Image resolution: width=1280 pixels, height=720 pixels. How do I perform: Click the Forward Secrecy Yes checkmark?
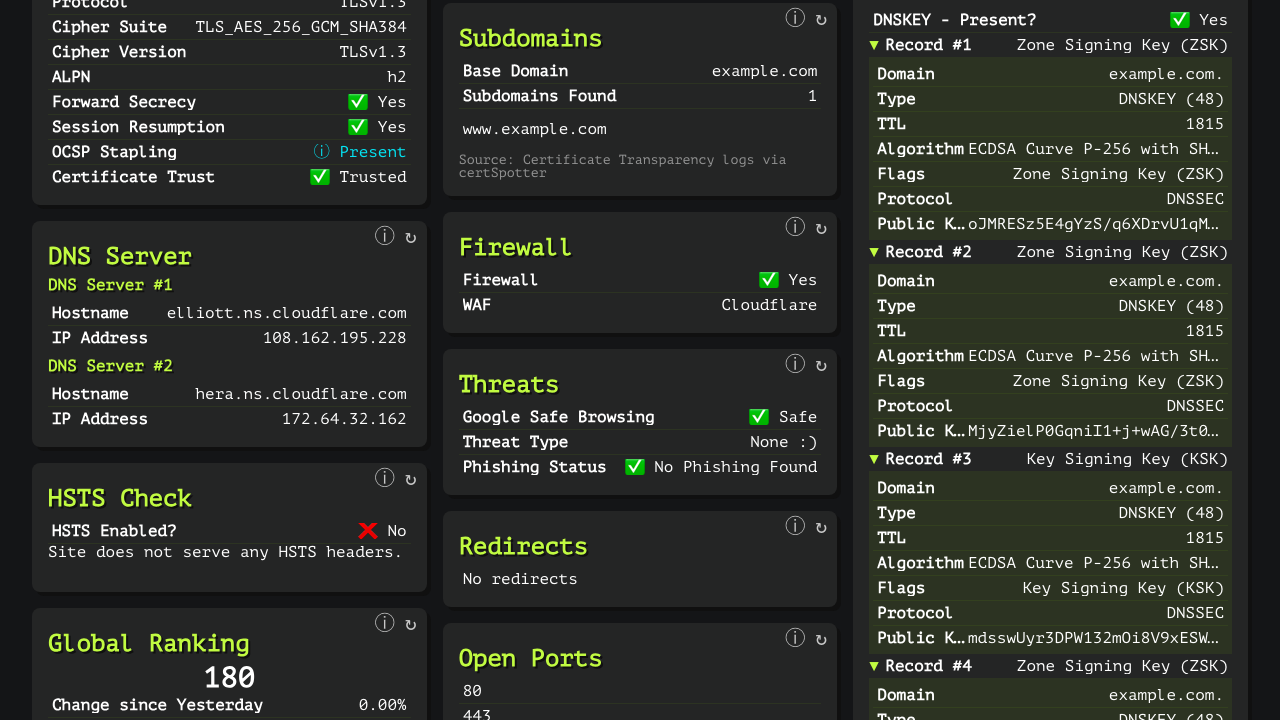(358, 102)
